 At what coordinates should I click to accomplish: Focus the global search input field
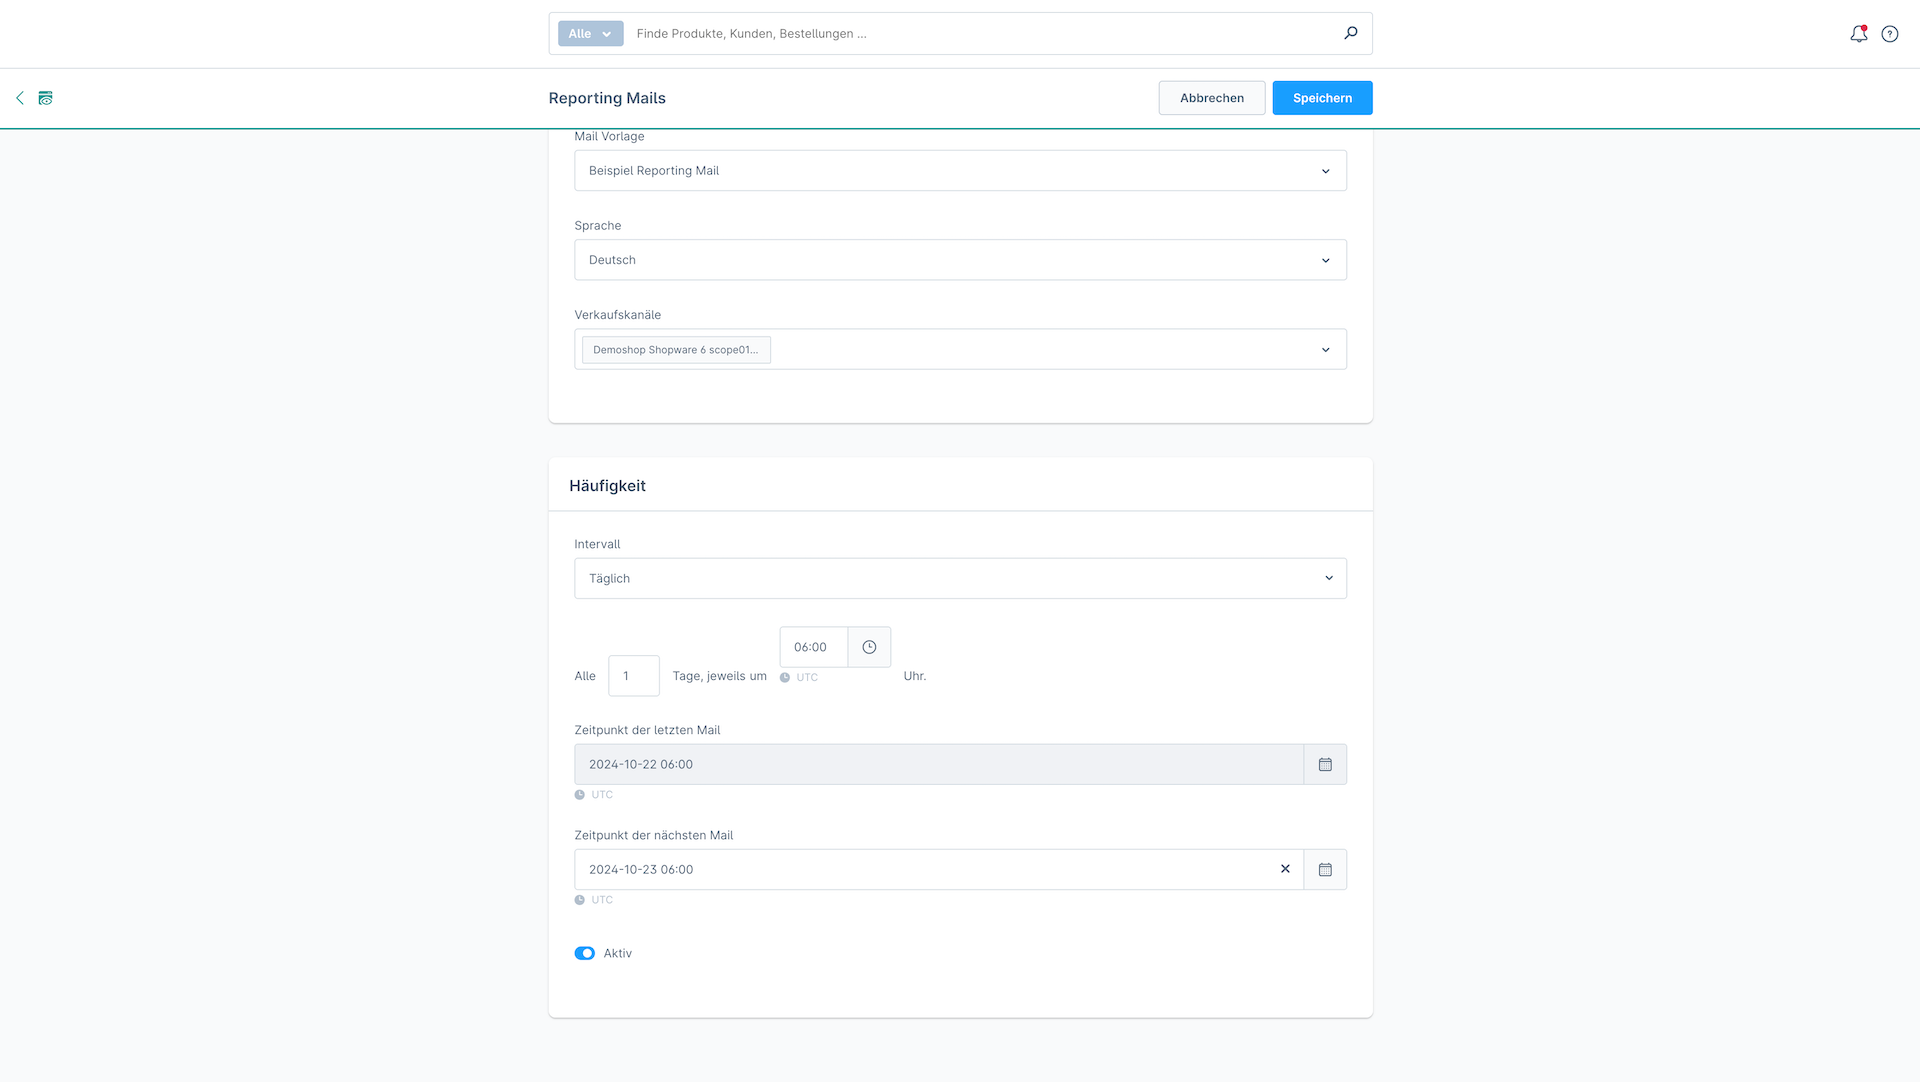click(x=985, y=33)
